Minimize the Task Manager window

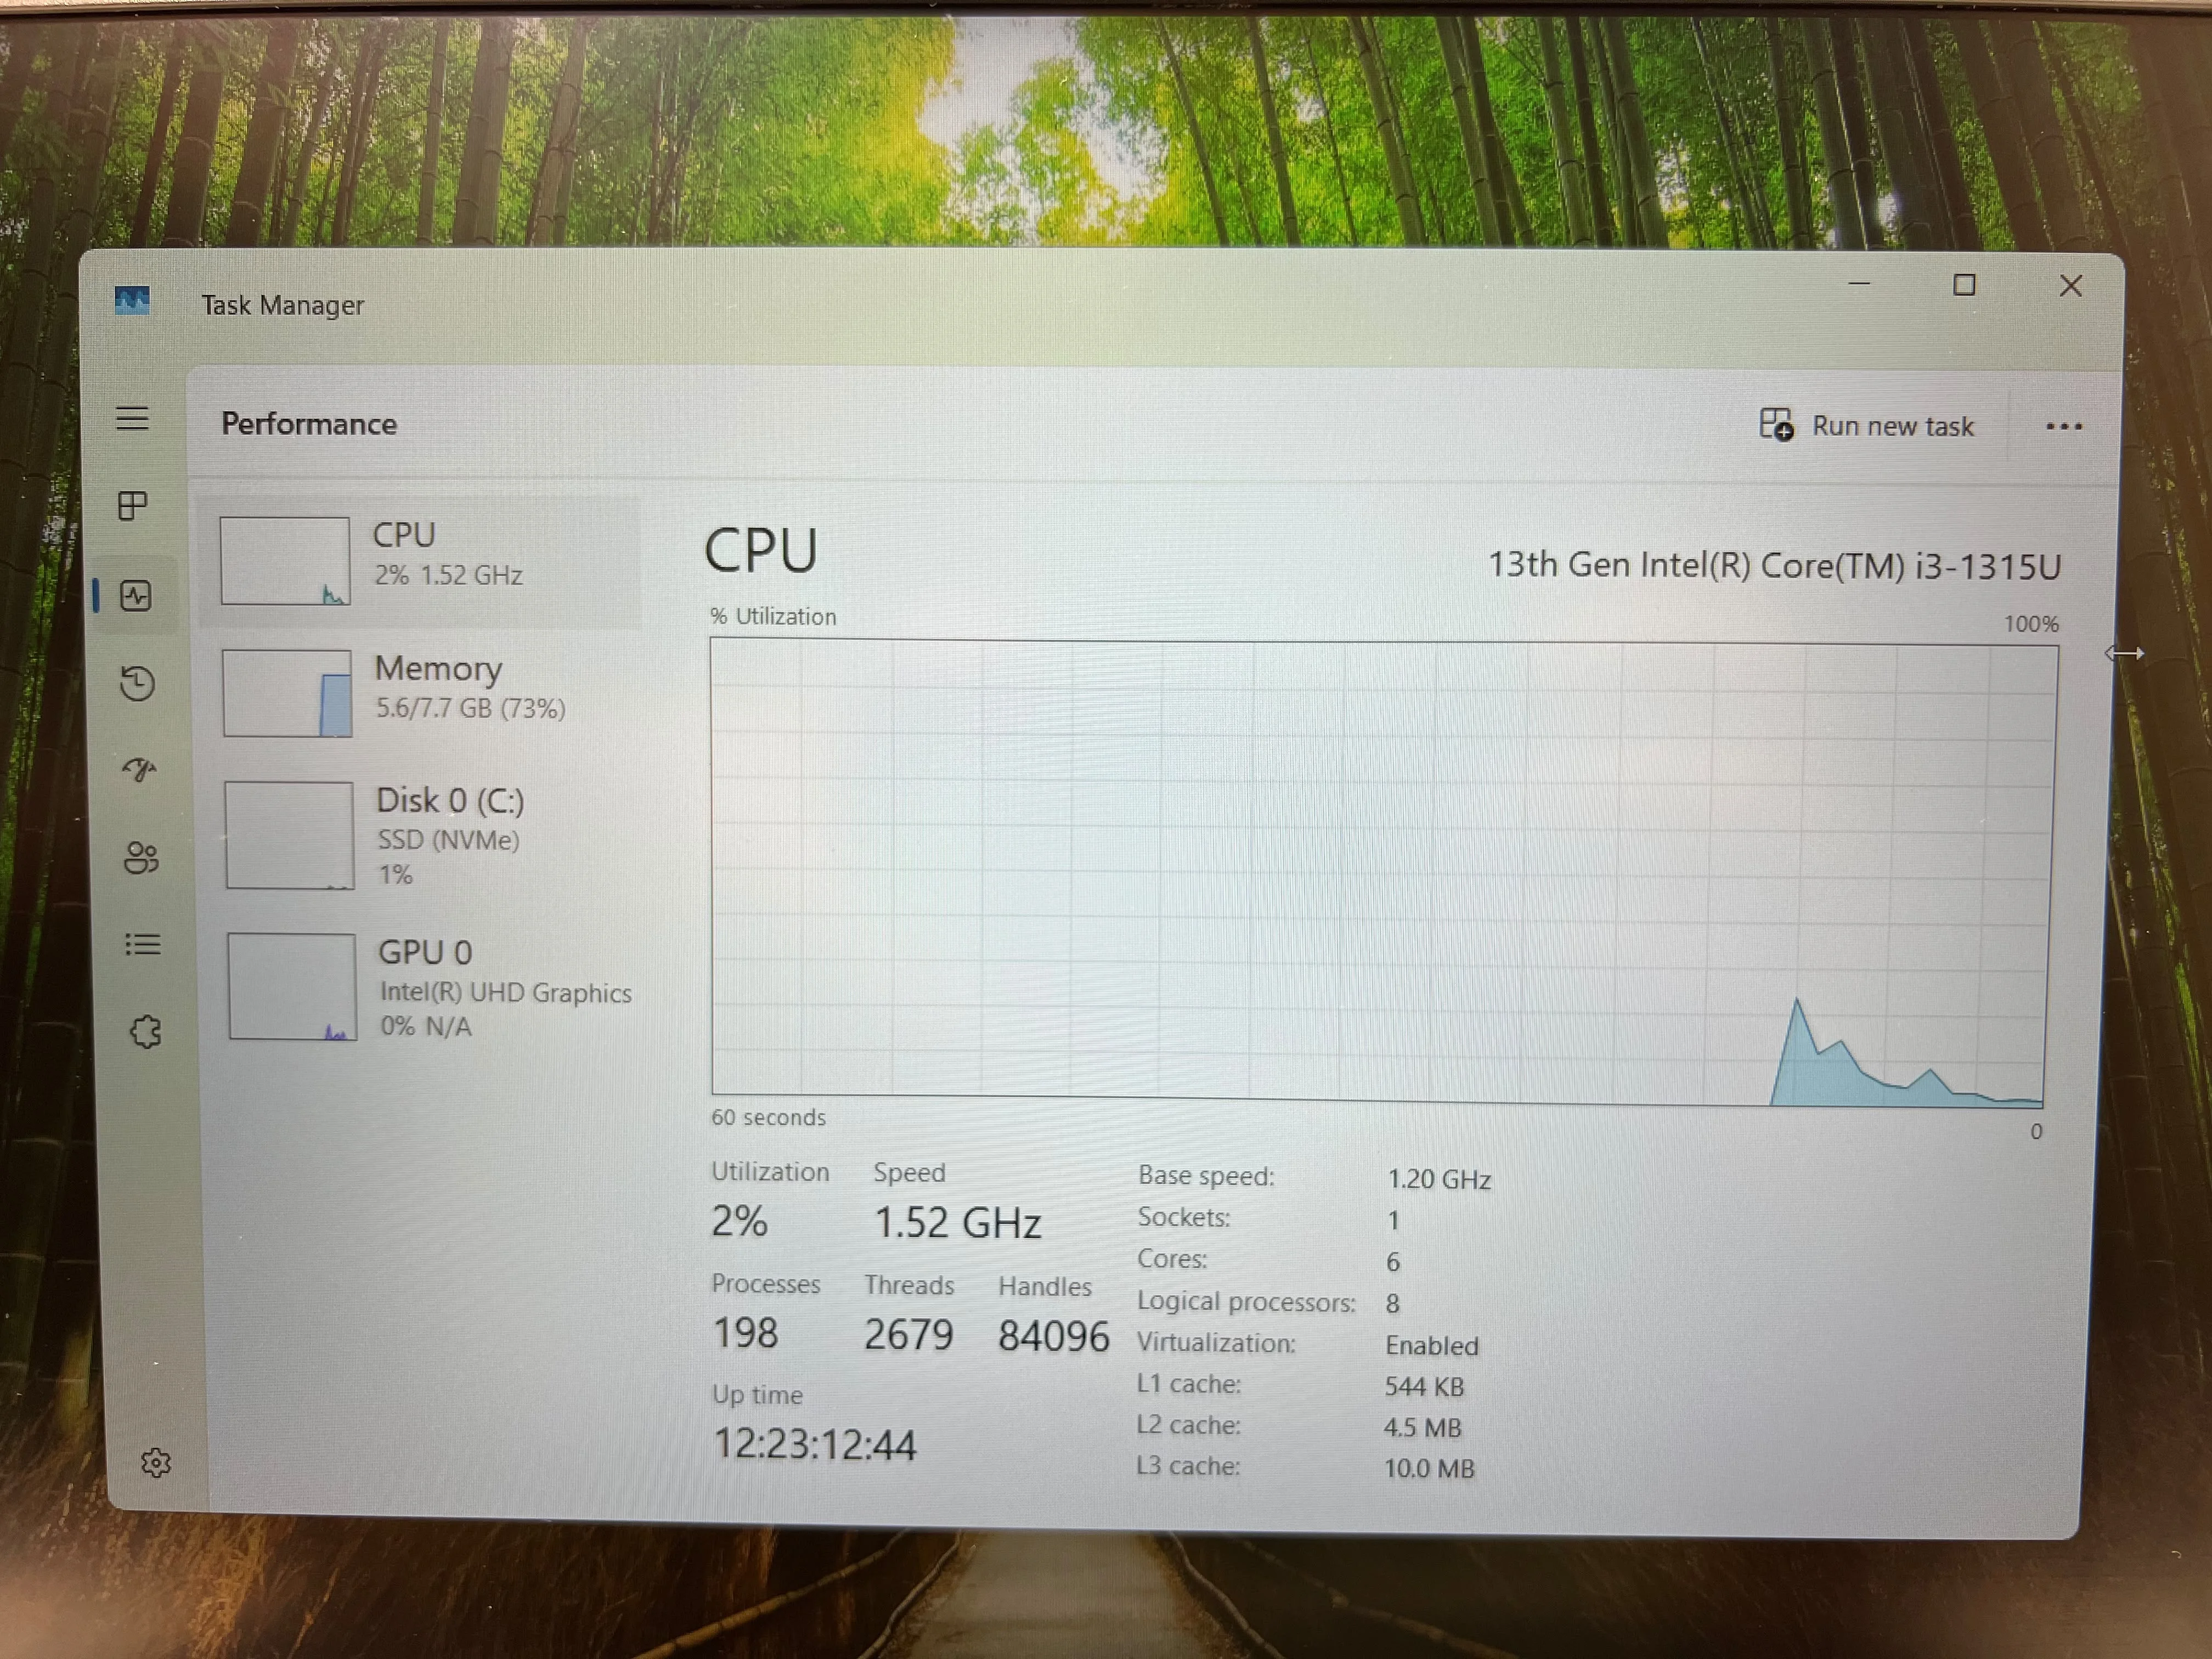tap(1859, 284)
